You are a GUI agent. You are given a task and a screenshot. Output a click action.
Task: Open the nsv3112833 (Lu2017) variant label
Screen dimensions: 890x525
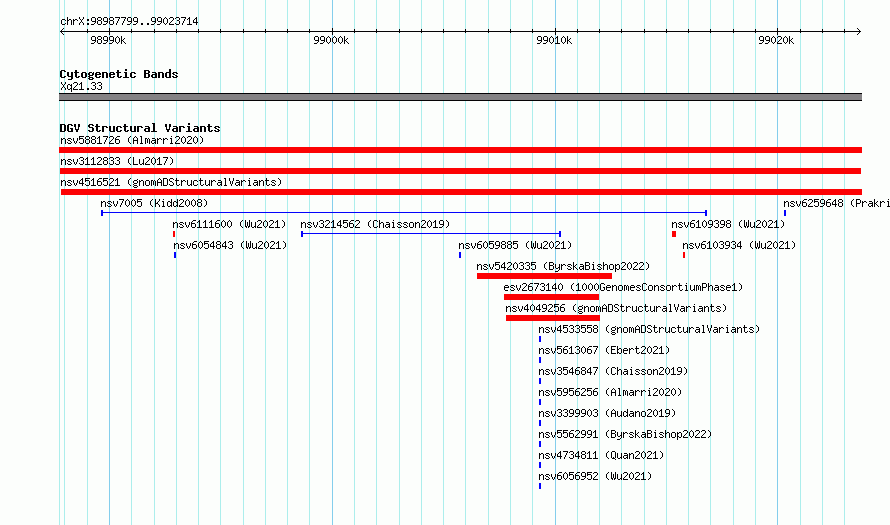point(117,161)
